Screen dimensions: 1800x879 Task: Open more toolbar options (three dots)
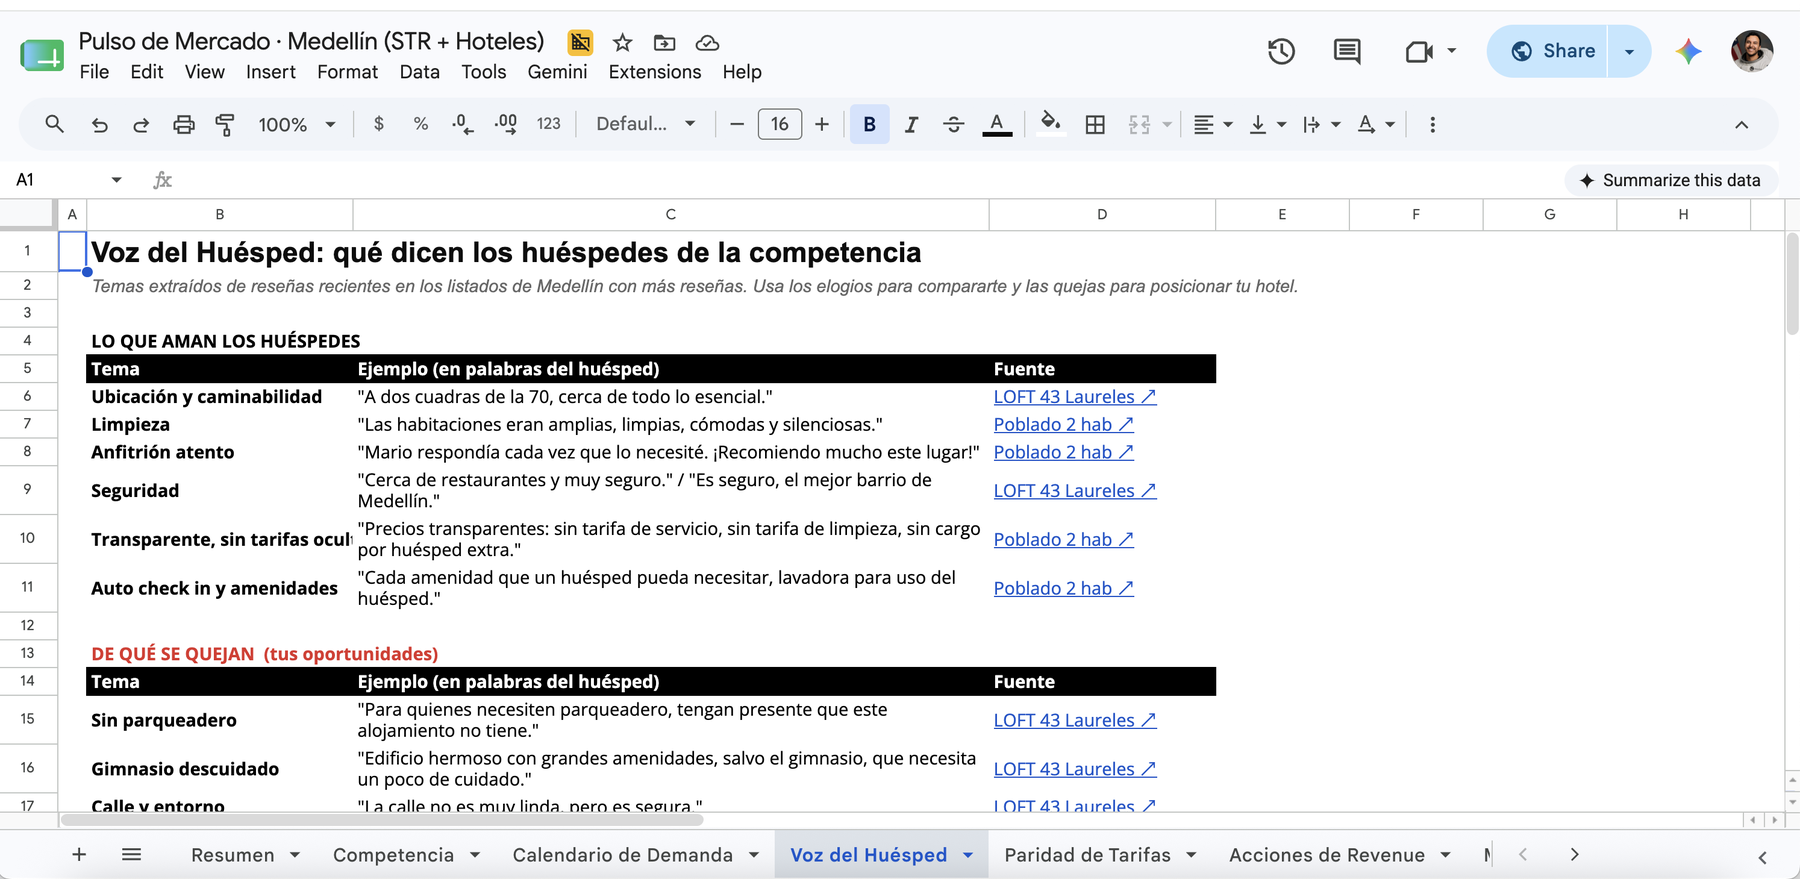1432,124
